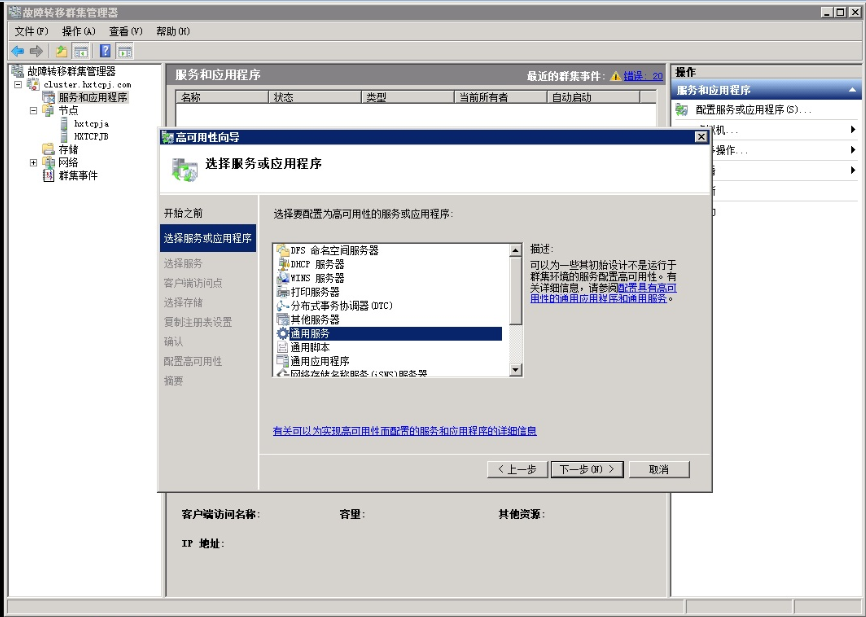Image resolution: width=866 pixels, height=617 pixels.
Task: Click the up-one-level folder toolbar icon
Action: (x=61, y=51)
